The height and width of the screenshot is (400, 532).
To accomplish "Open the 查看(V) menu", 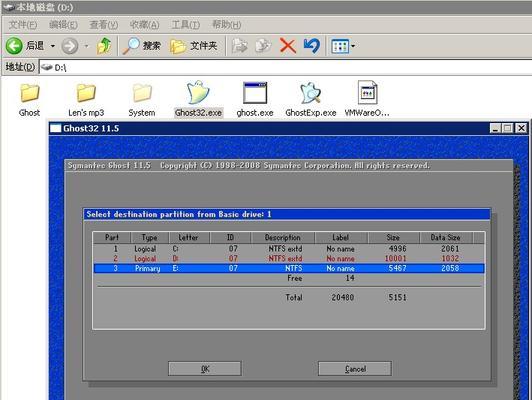I will 104,25.
